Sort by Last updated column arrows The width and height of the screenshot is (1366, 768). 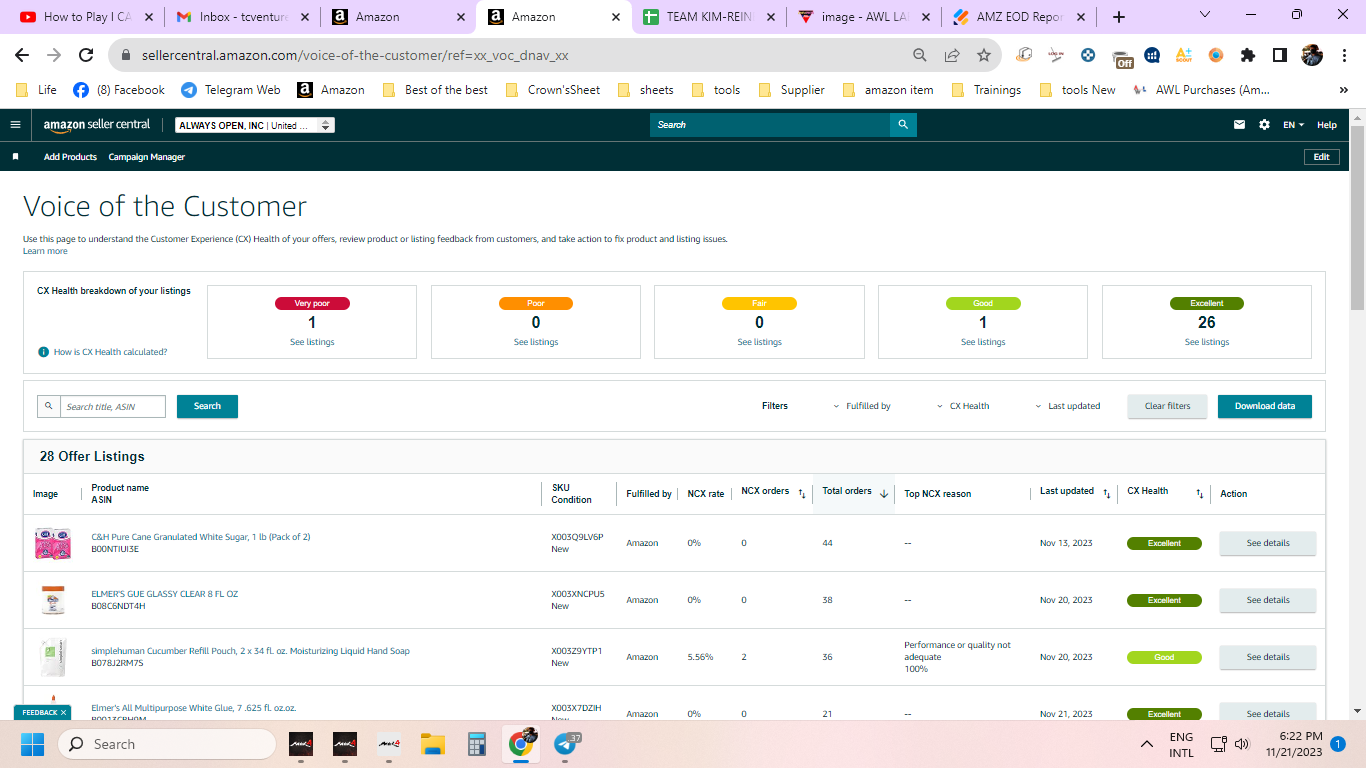coord(1106,493)
